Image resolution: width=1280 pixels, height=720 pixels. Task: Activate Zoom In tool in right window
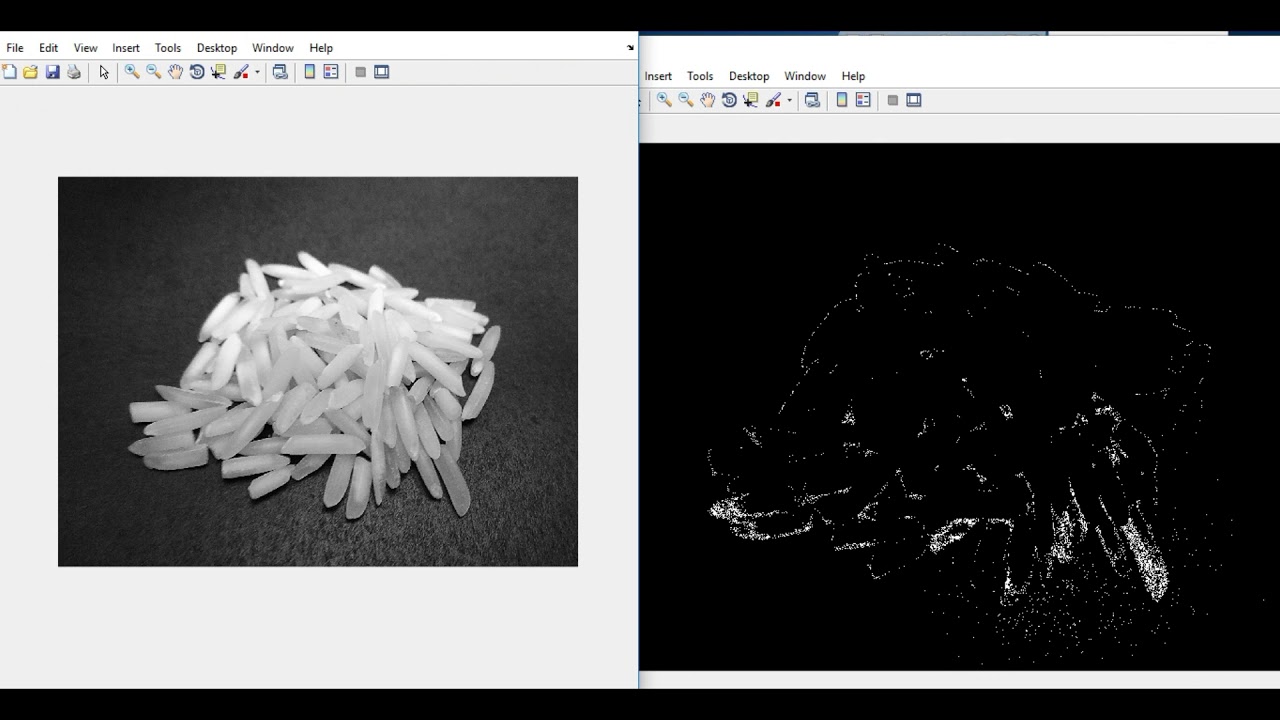pyautogui.click(x=664, y=100)
